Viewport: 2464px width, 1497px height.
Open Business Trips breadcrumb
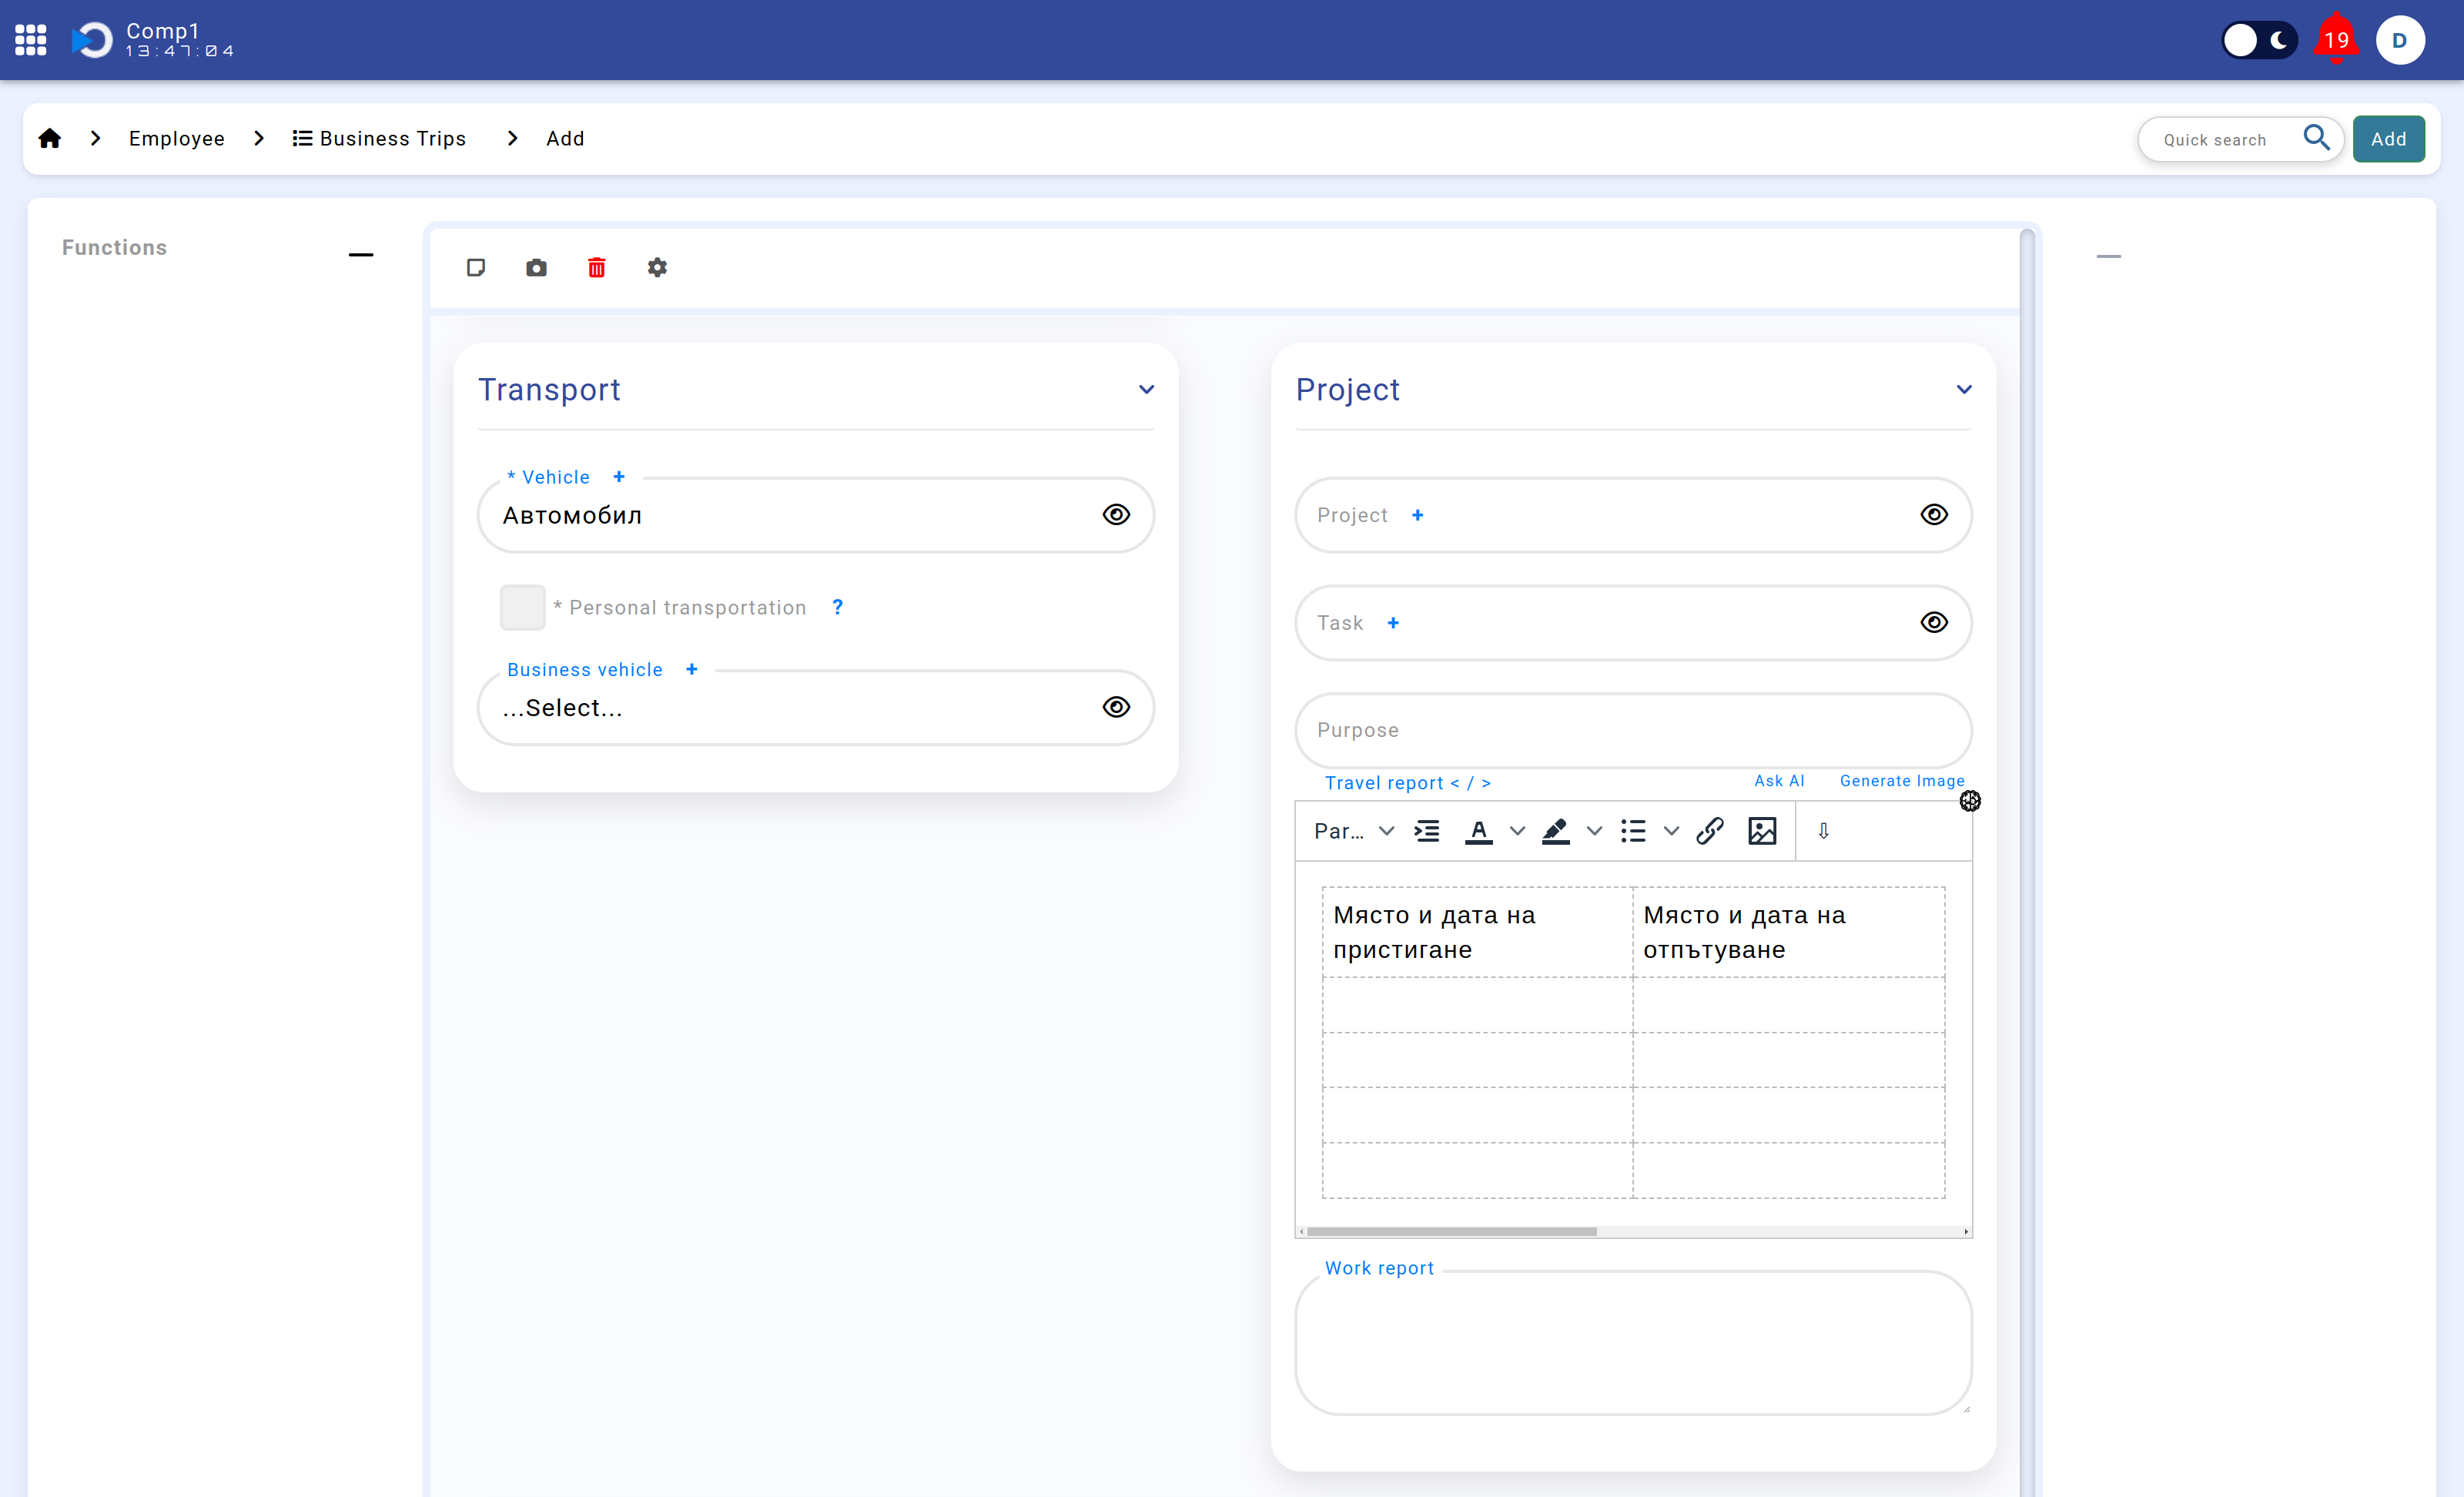pyautogui.click(x=379, y=138)
